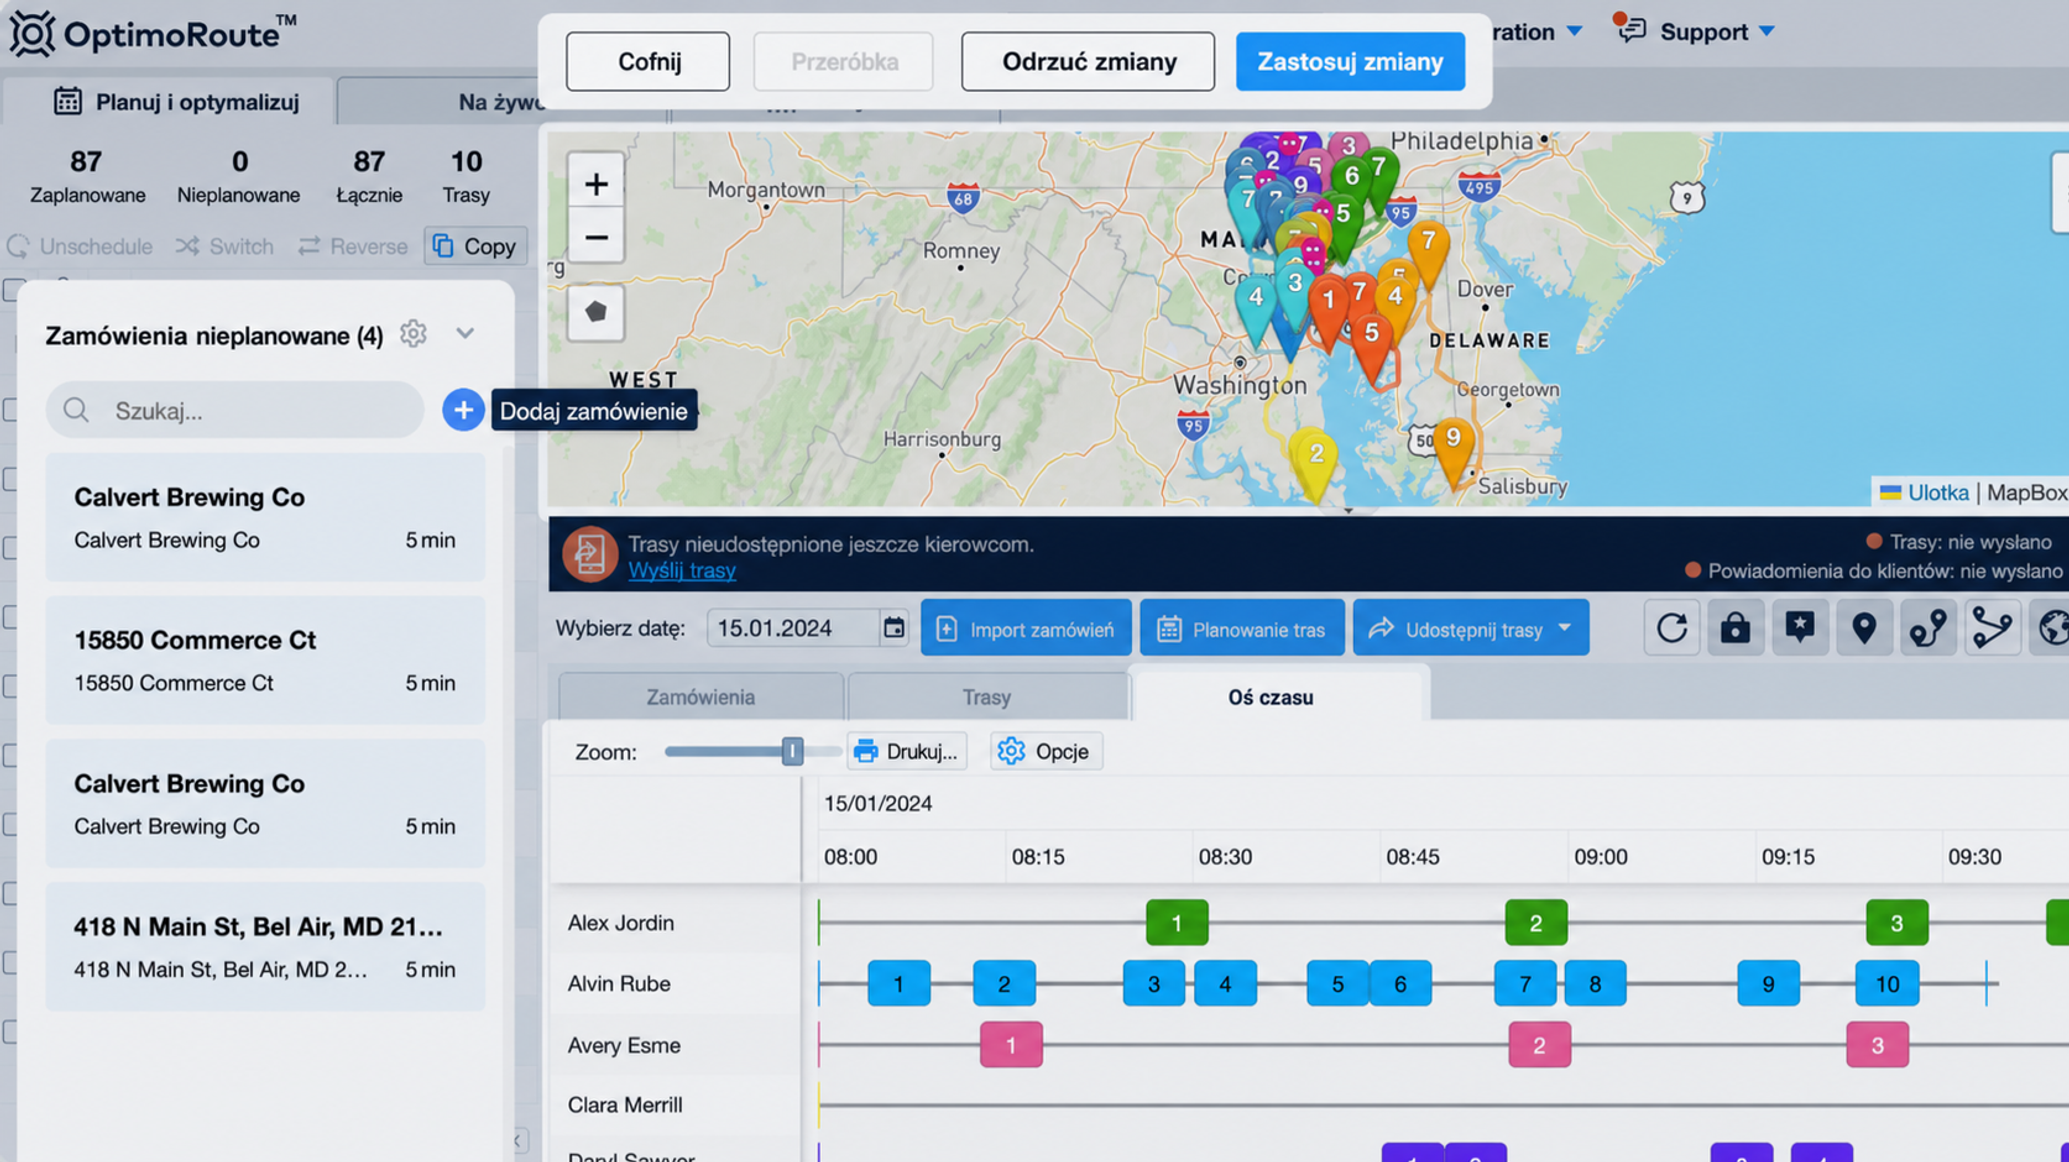Click Alvin Rube stop 10 on timeline
Image resolution: width=2069 pixels, height=1162 pixels.
coord(1887,984)
